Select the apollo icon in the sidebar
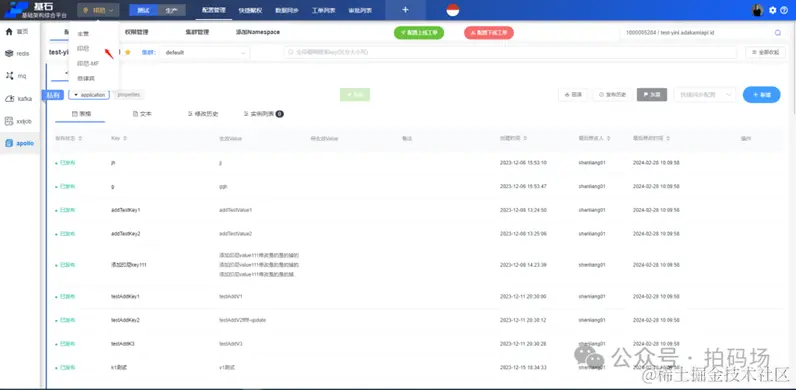 [x=9, y=143]
